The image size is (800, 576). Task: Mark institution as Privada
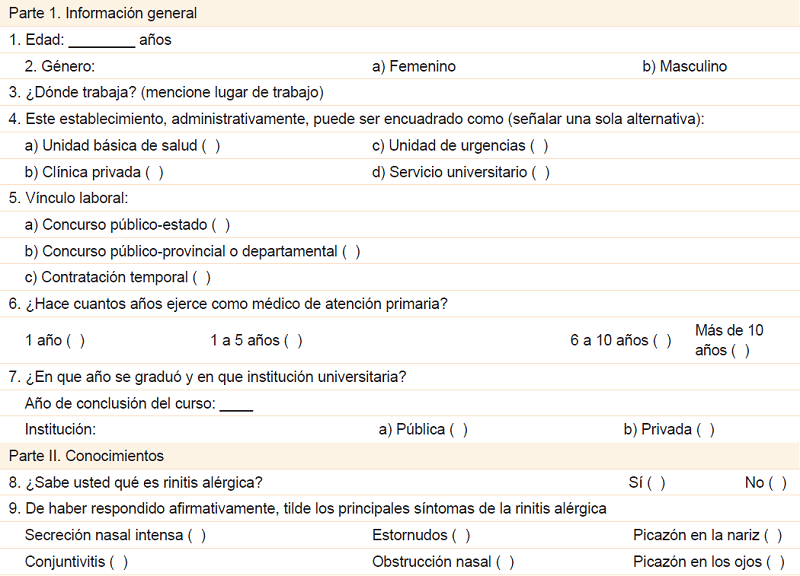tap(705, 430)
